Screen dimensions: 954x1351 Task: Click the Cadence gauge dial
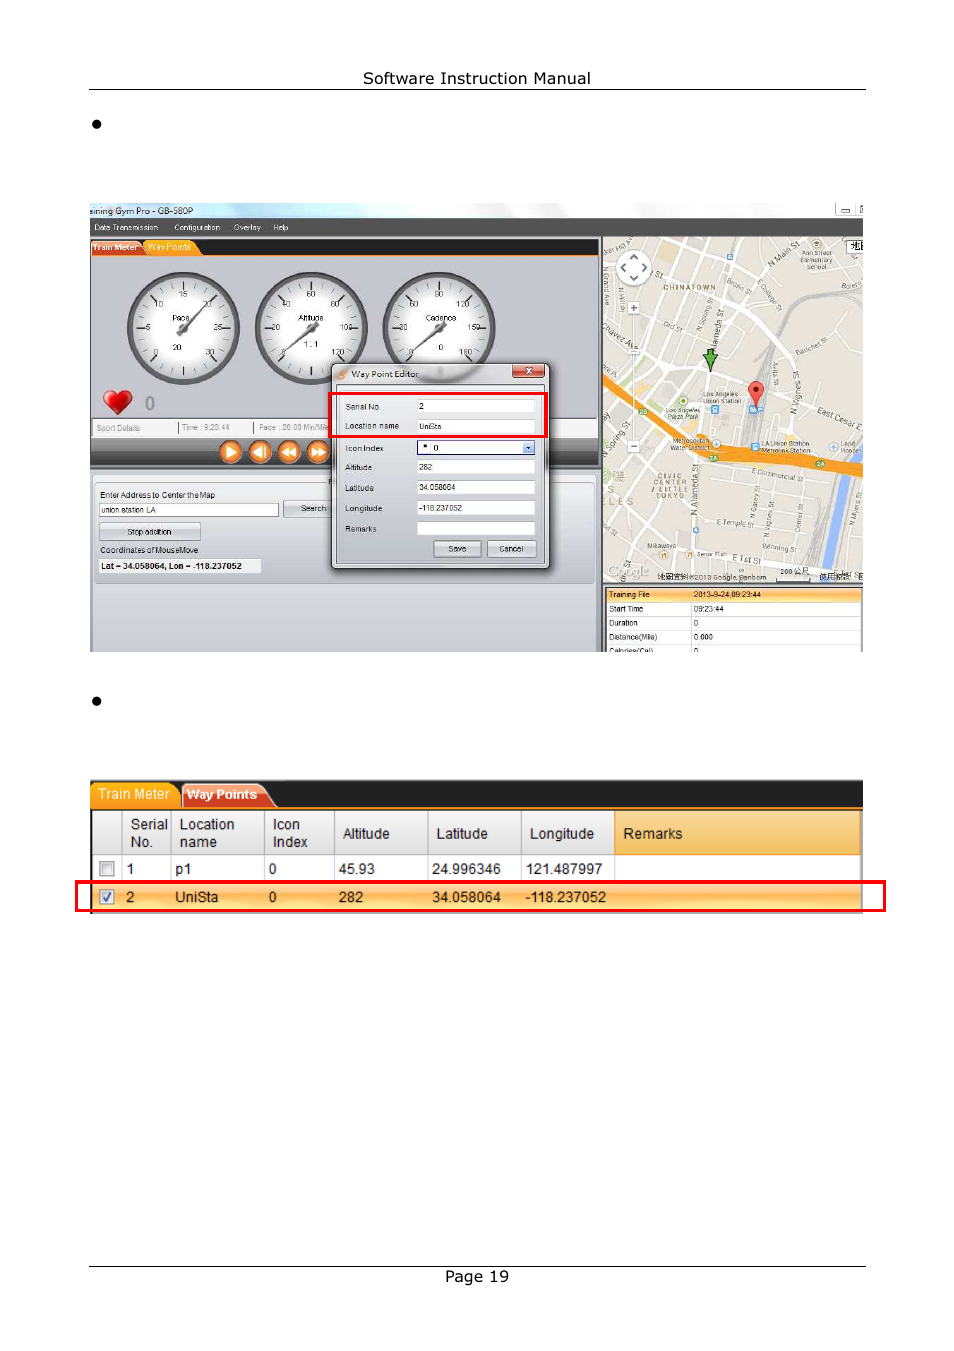coord(439,328)
